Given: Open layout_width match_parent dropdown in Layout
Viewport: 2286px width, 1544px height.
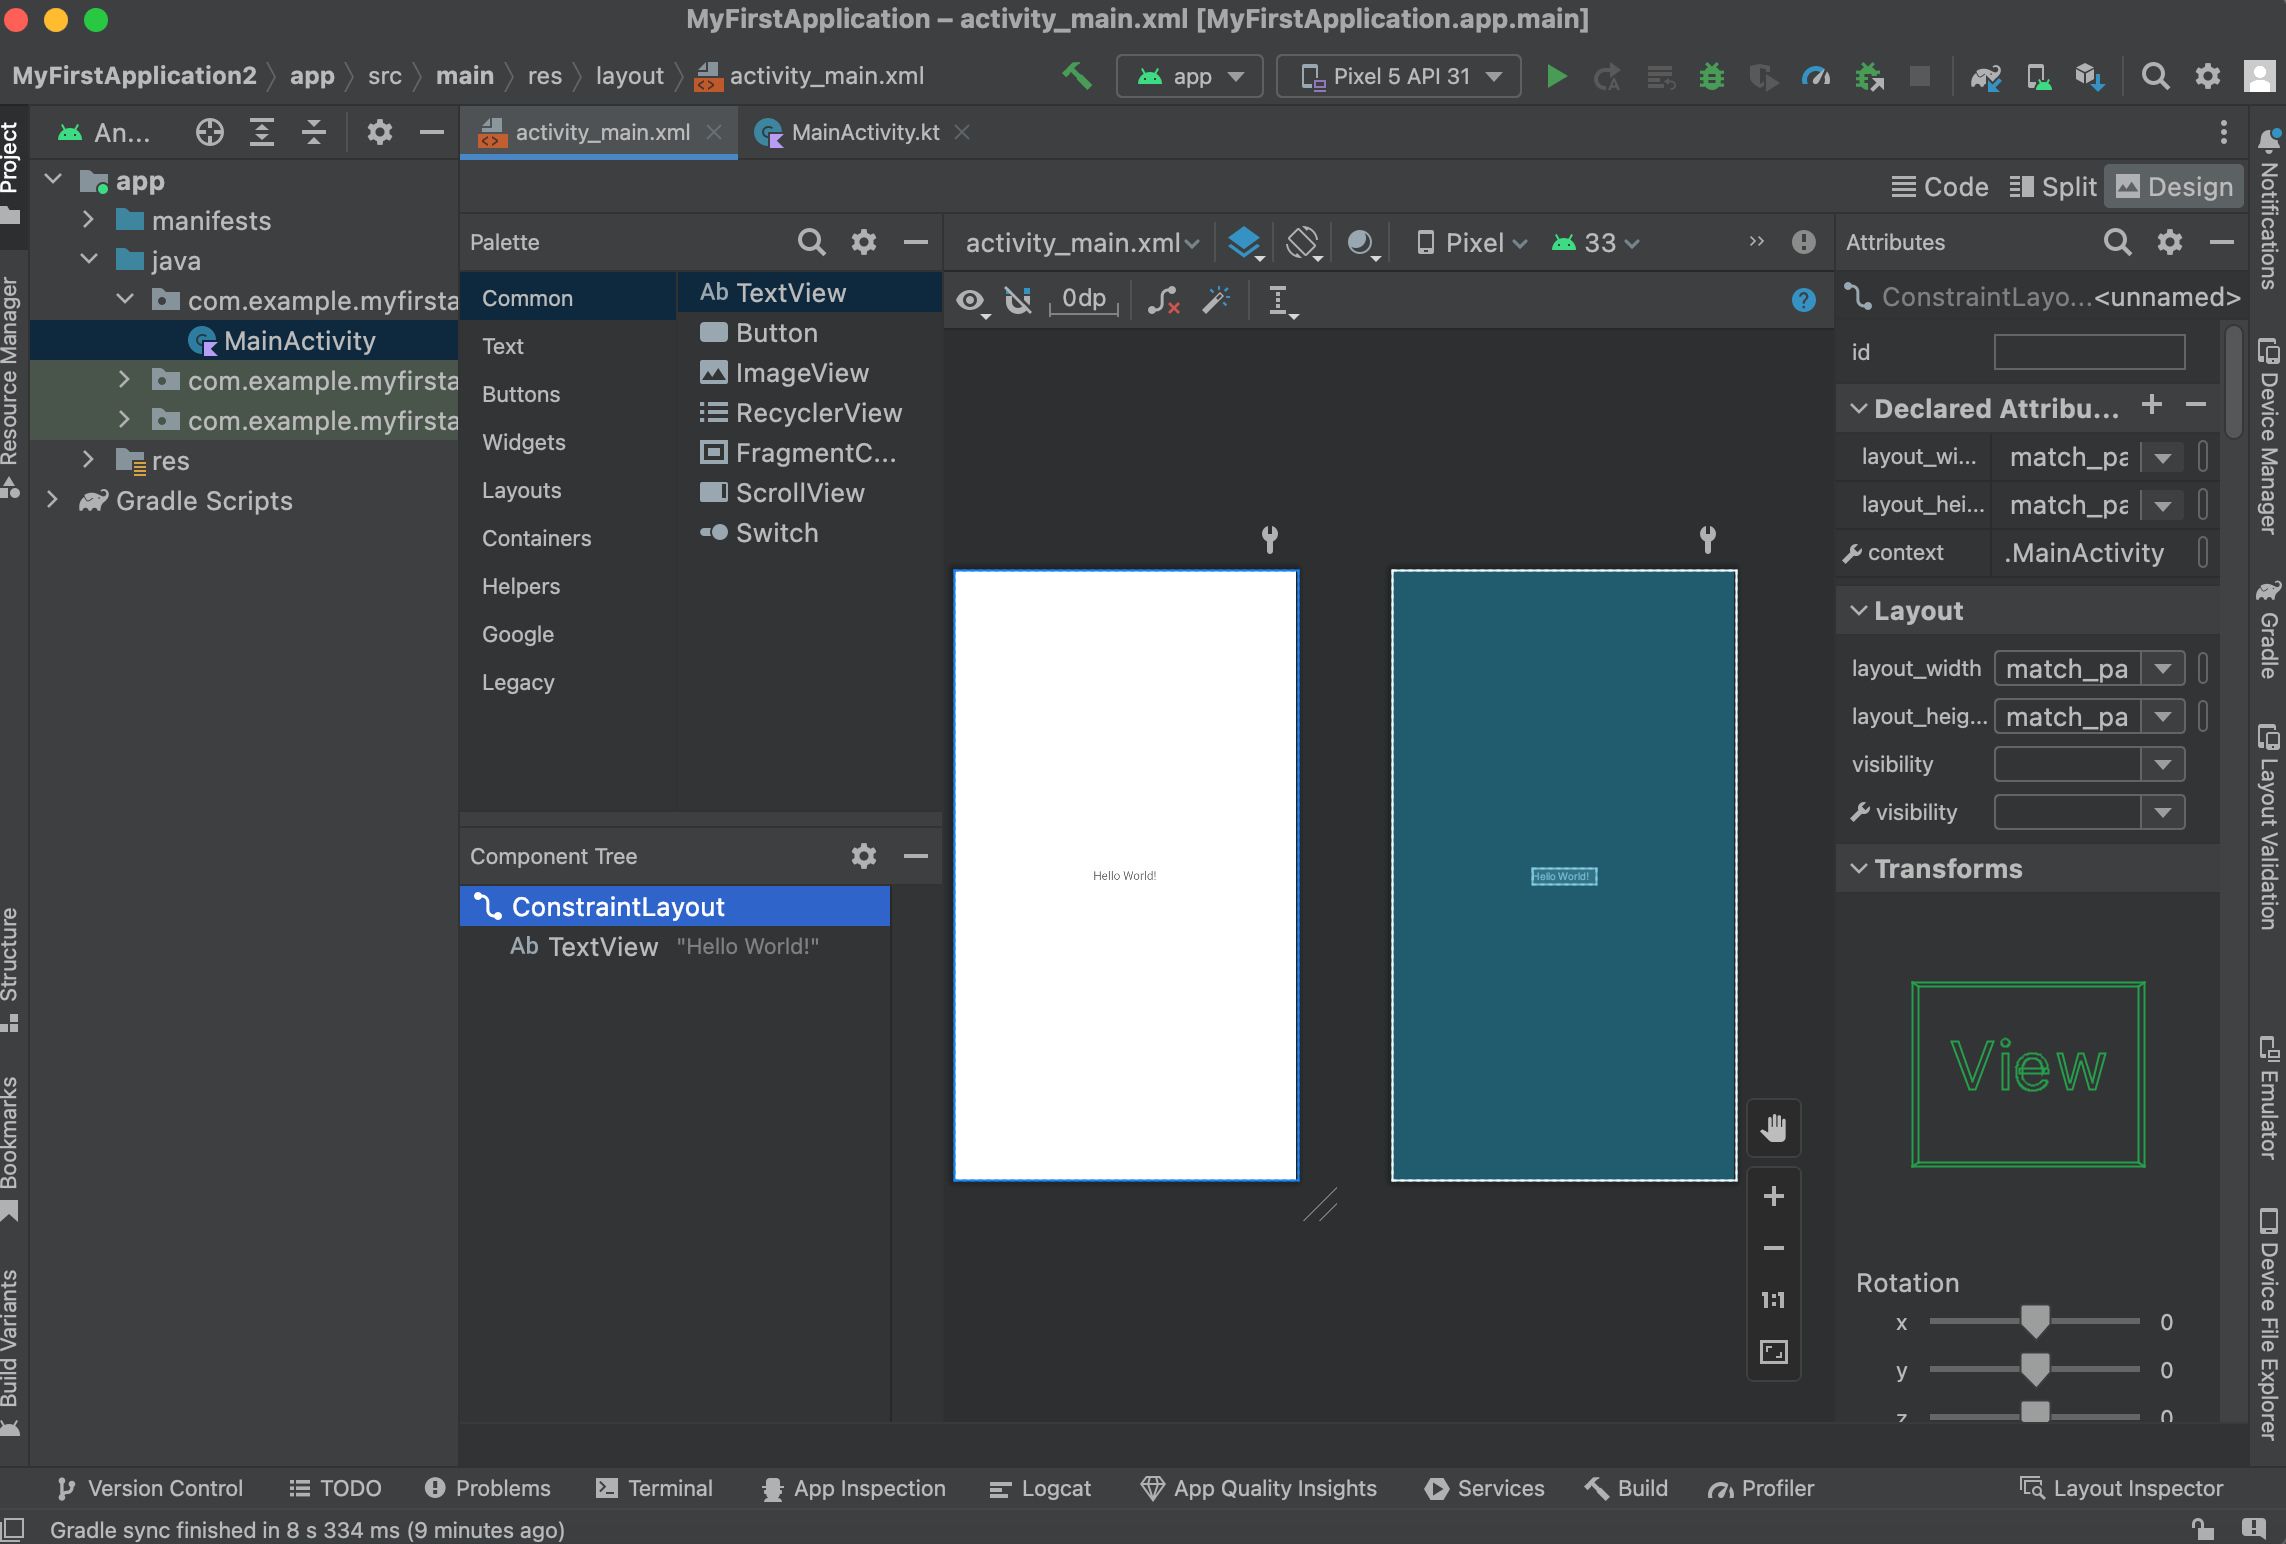Looking at the screenshot, I should (2163, 669).
